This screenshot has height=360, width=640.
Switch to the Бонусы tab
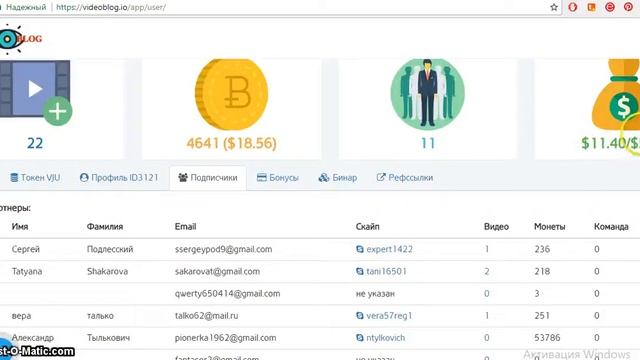click(x=278, y=178)
